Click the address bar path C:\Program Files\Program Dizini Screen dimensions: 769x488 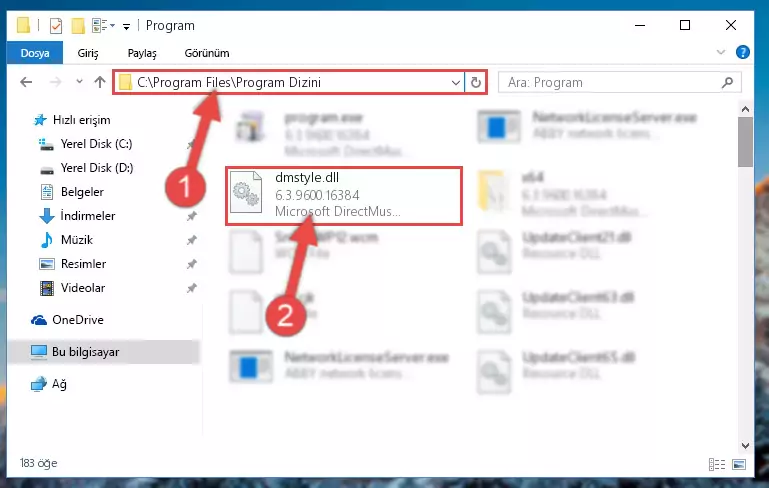tap(229, 82)
